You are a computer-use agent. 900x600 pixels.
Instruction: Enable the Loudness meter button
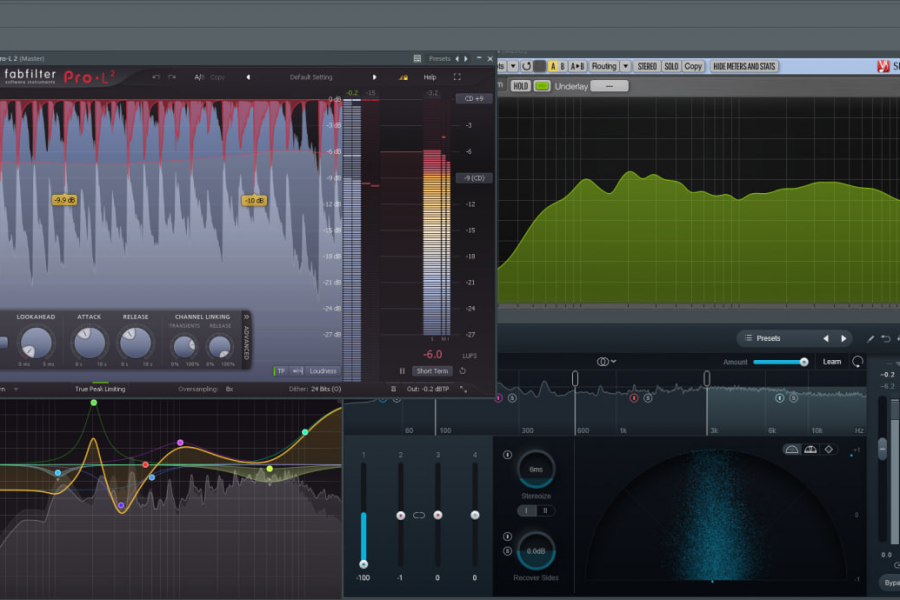323,371
